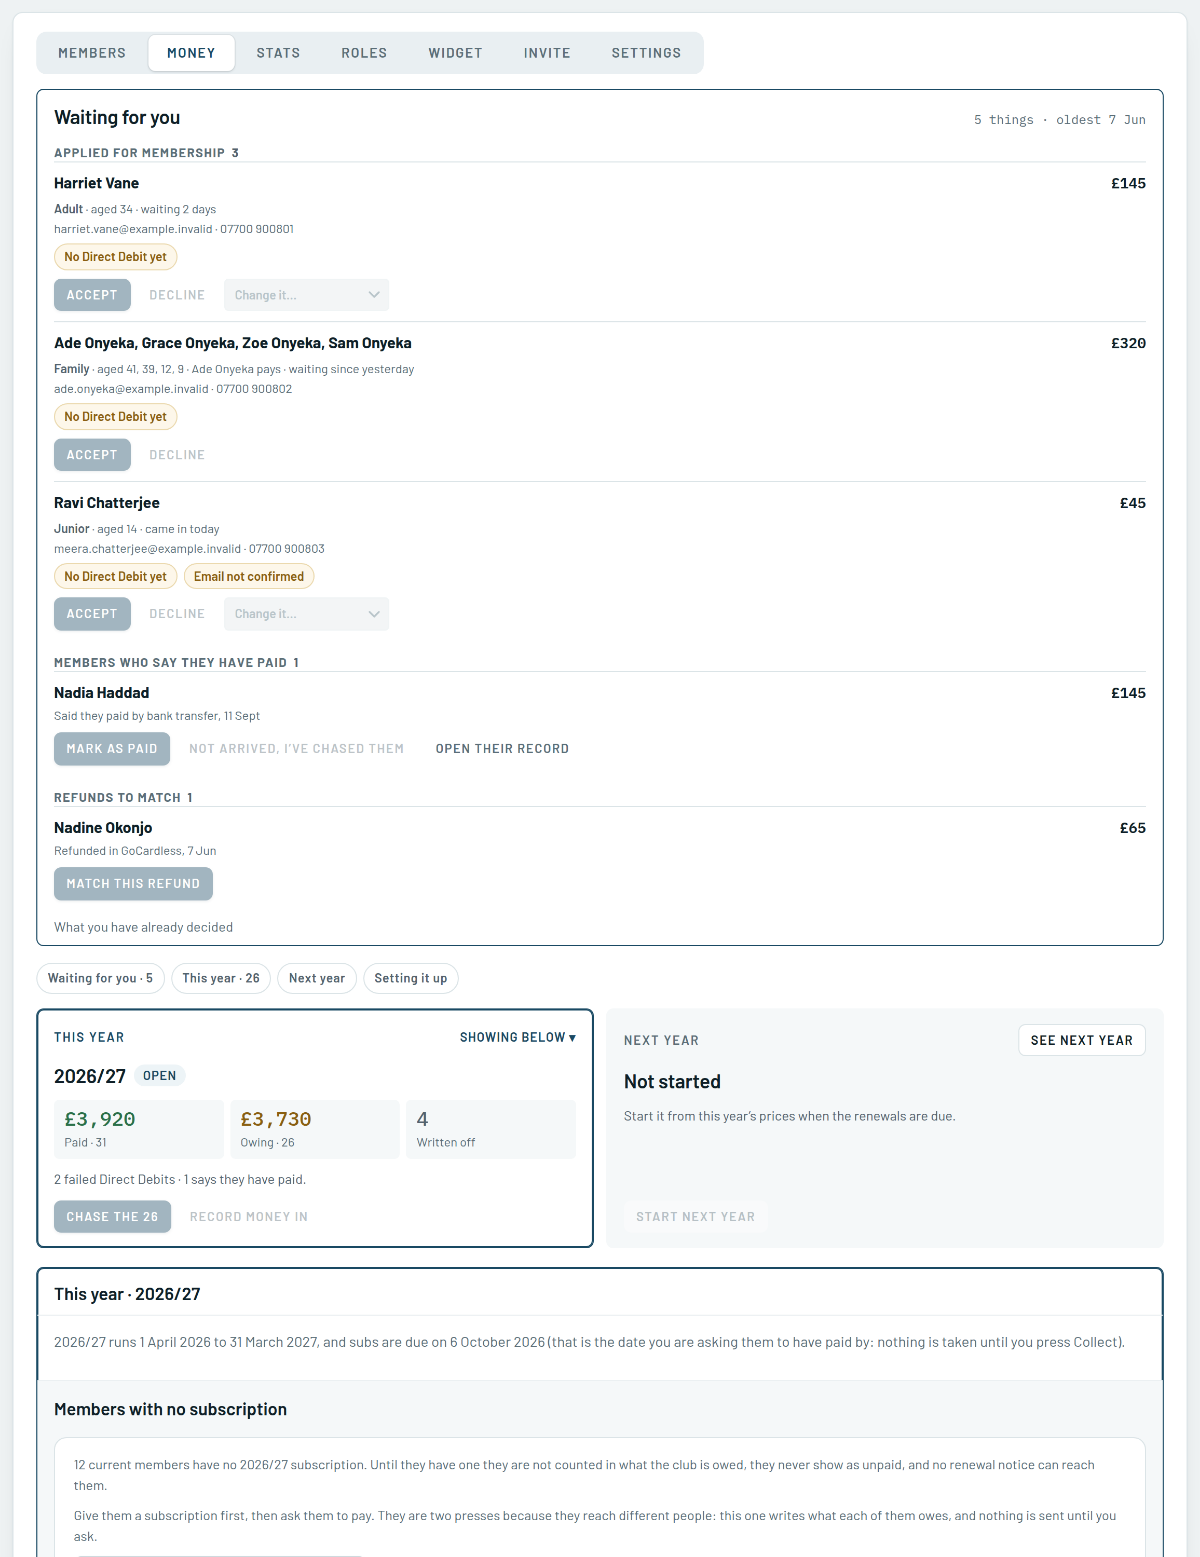
Task: Accept Ravi Chatterjee's application
Action: 92,614
